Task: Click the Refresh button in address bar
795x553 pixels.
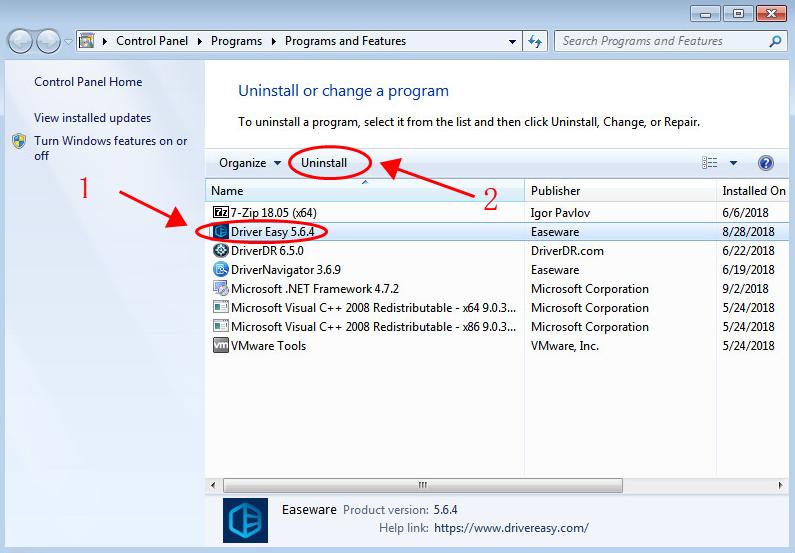Action: (535, 41)
